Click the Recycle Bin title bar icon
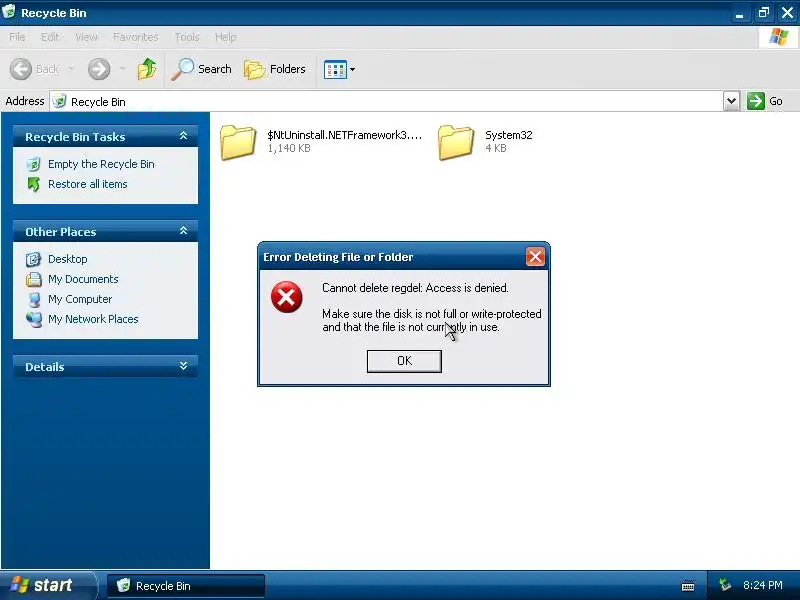The height and width of the screenshot is (600, 800). tap(9, 11)
